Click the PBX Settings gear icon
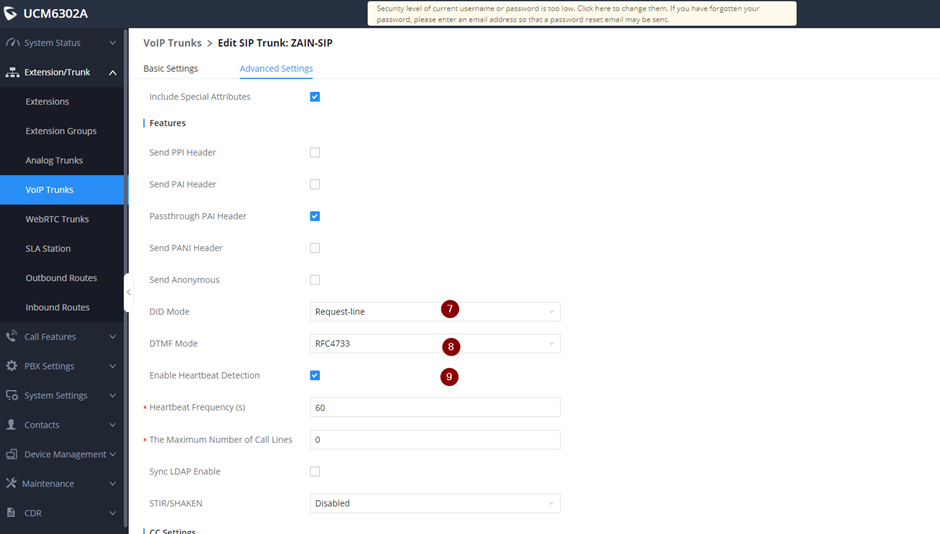This screenshot has height=534, width=940. point(12,366)
